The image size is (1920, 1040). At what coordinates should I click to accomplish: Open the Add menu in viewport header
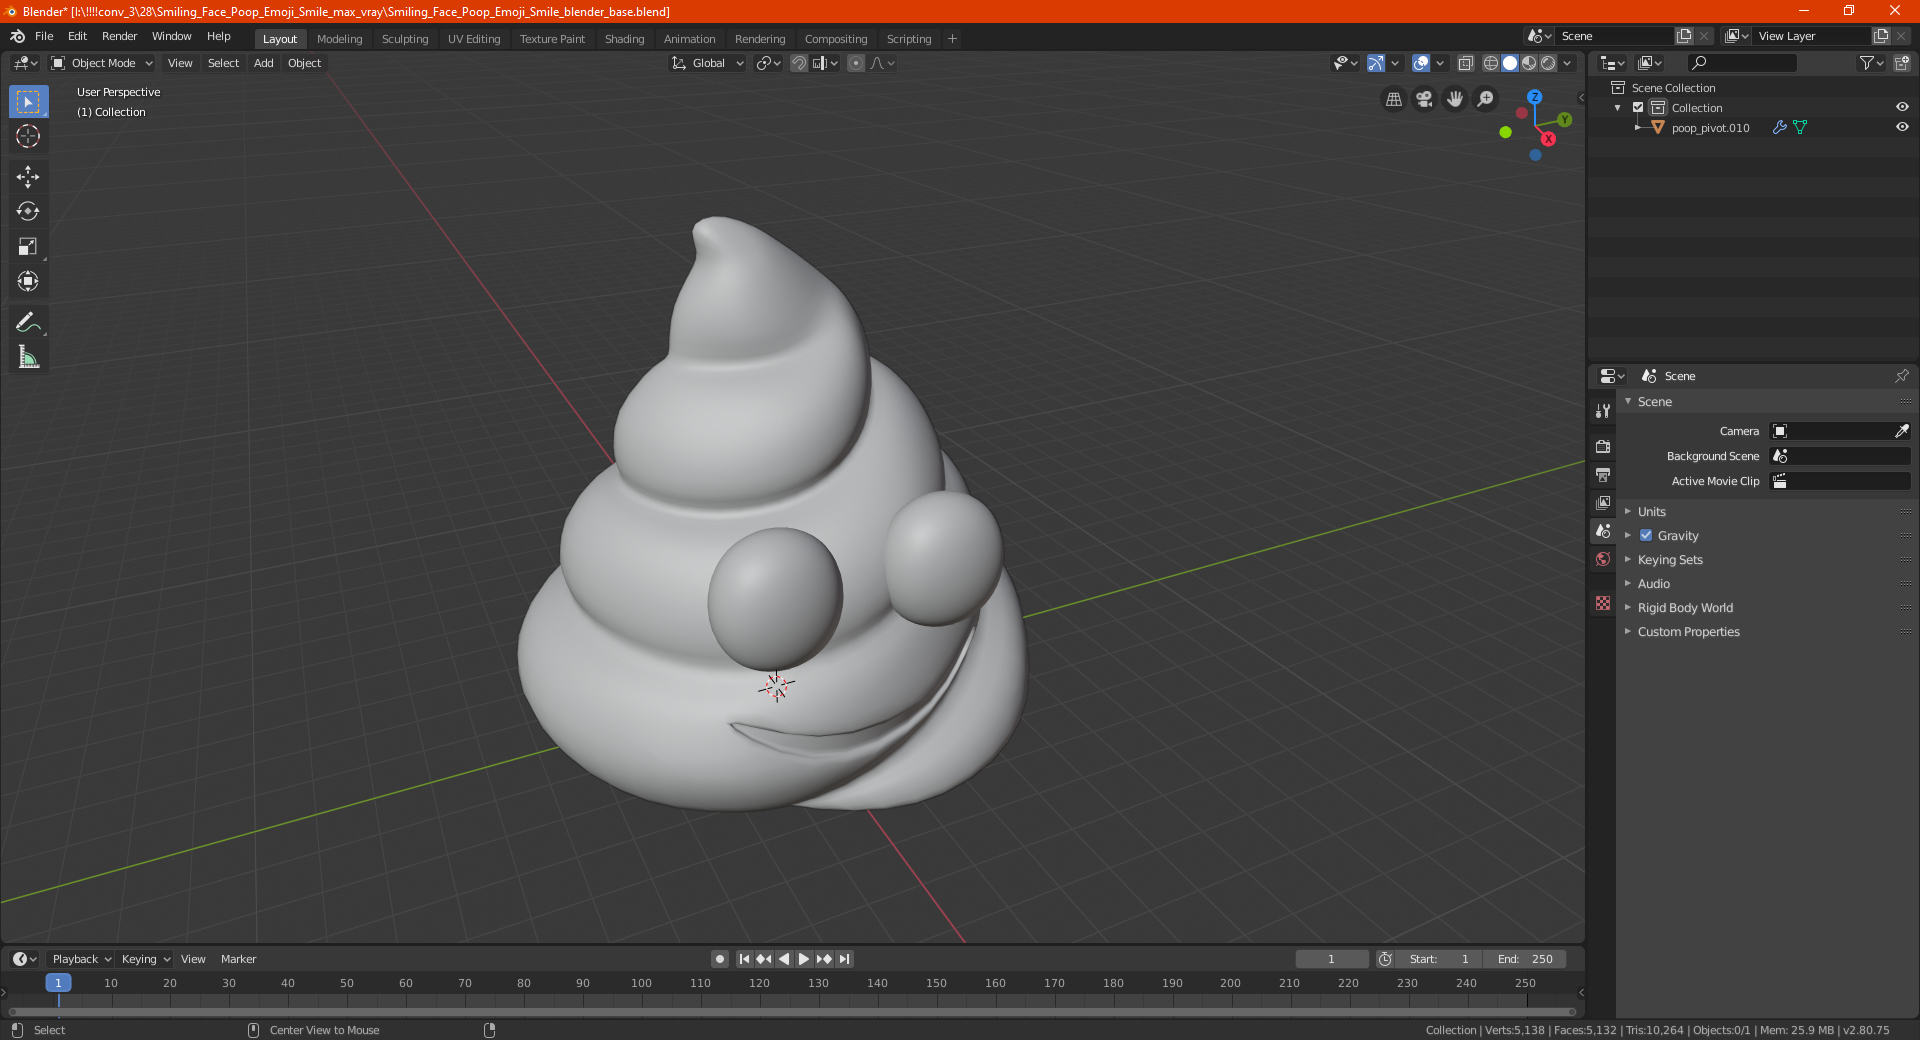tap(263, 63)
